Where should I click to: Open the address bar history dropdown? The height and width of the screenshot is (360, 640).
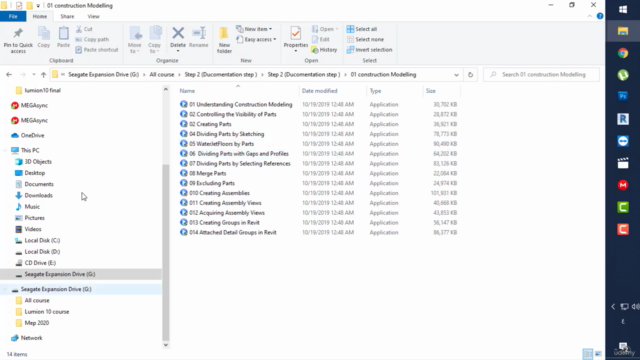pos(456,75)
